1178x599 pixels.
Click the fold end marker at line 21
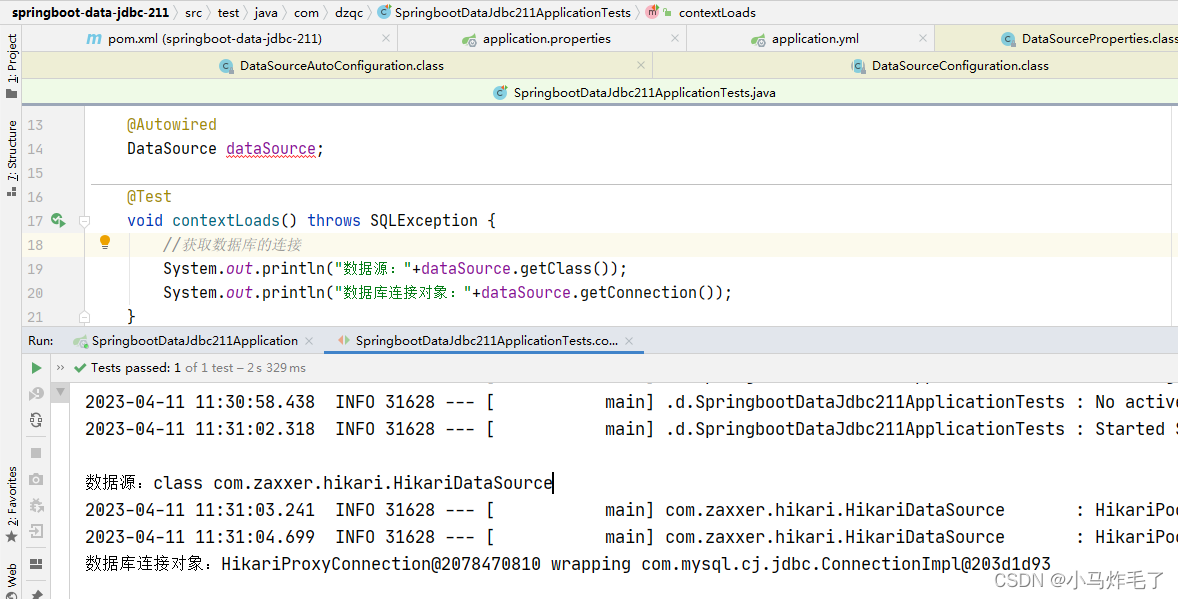[x=84, y=317]
